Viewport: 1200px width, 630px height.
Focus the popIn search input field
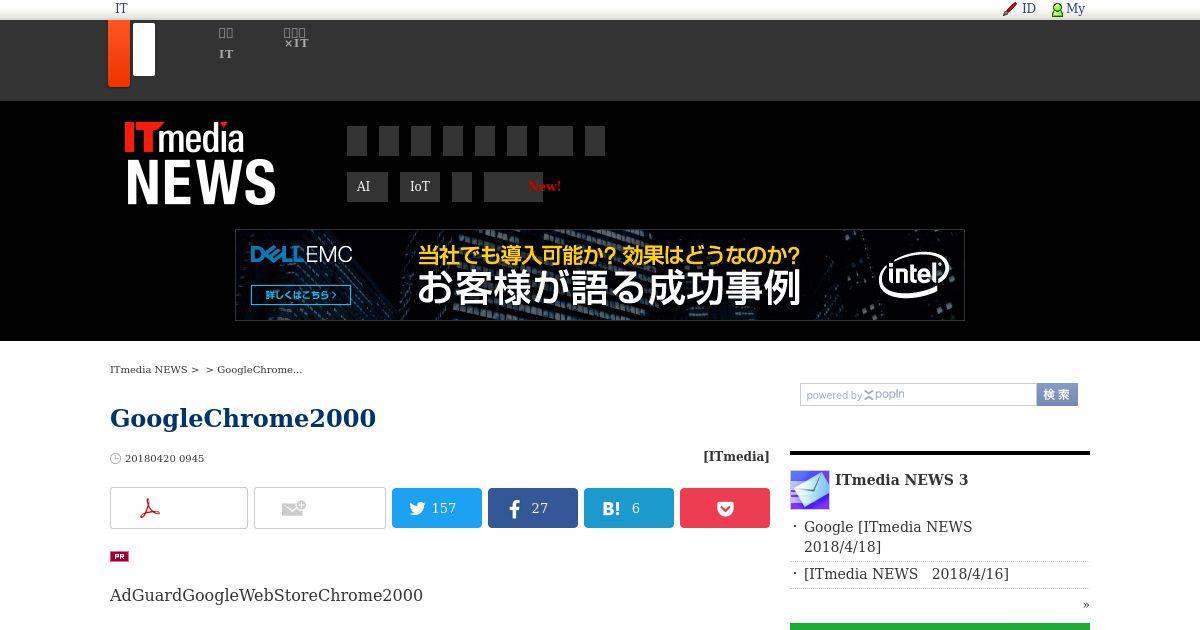coord(918,394)
